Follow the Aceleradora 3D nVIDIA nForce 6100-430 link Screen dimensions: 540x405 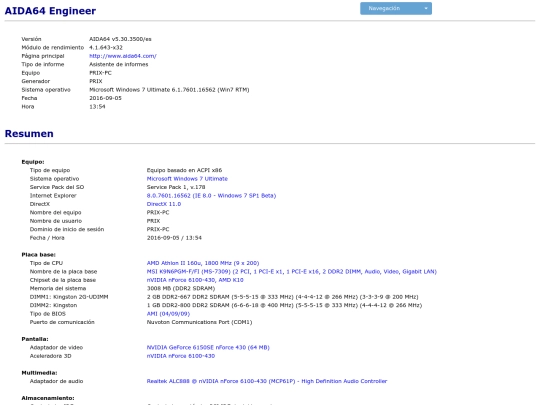tap(181, 356)
